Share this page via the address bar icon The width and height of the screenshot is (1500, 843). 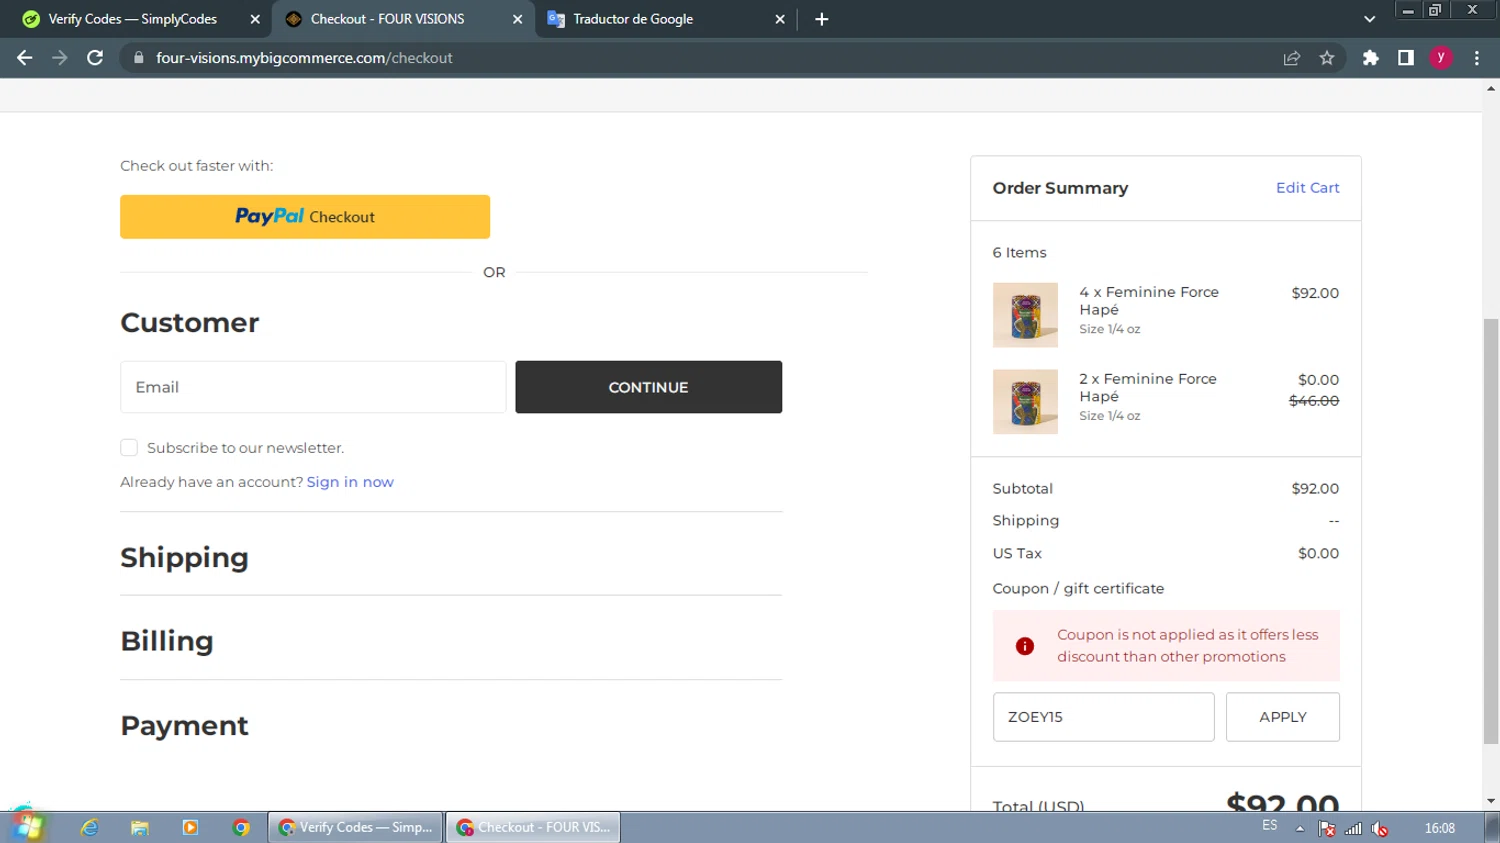pyautogui.click(x=1292, y=58)
